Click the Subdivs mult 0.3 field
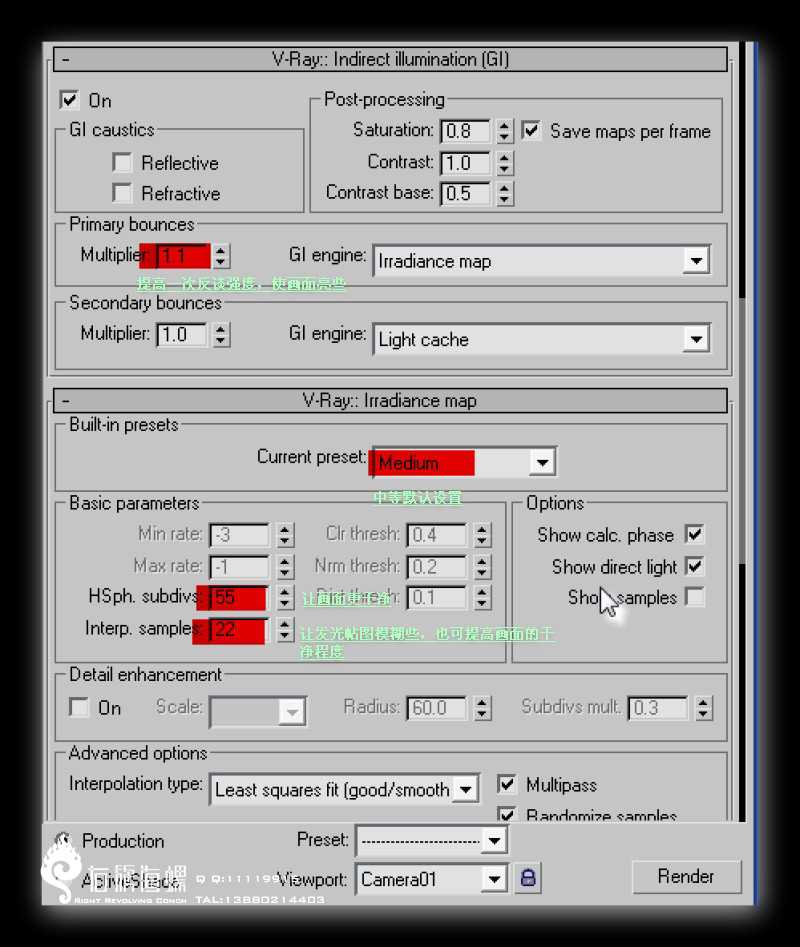The image size is (800, 947). coord(658,707)
